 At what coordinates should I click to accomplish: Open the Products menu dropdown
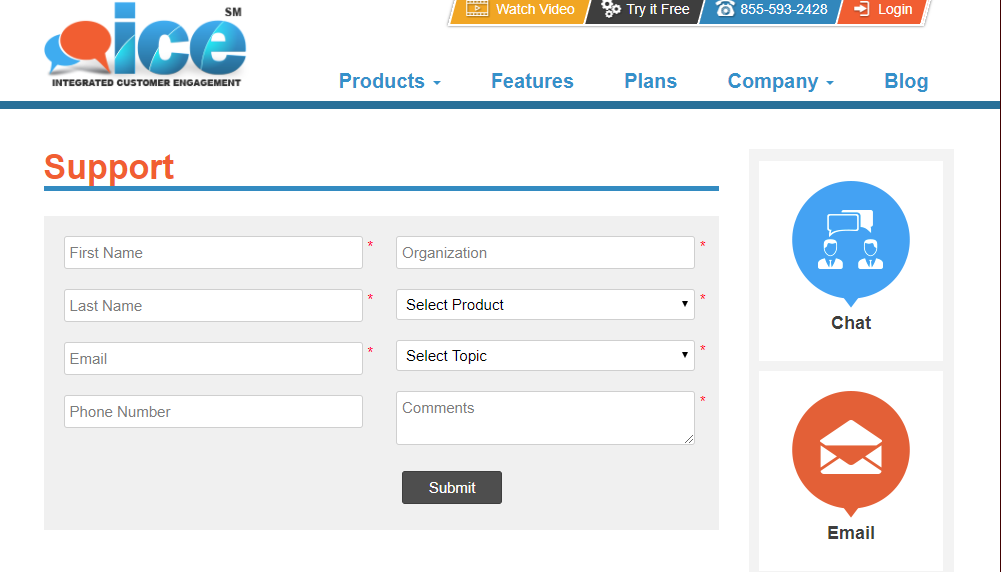389,82
